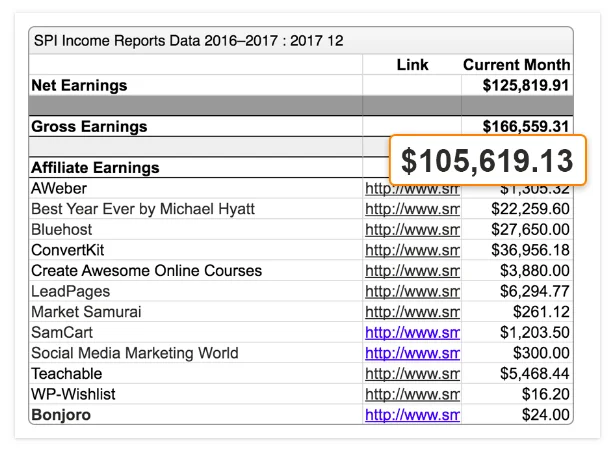The width and height of the screenshot is (616, 449).
Task: Select the Create Awesome Online Courses name
Action: click(x=147, y=271)
